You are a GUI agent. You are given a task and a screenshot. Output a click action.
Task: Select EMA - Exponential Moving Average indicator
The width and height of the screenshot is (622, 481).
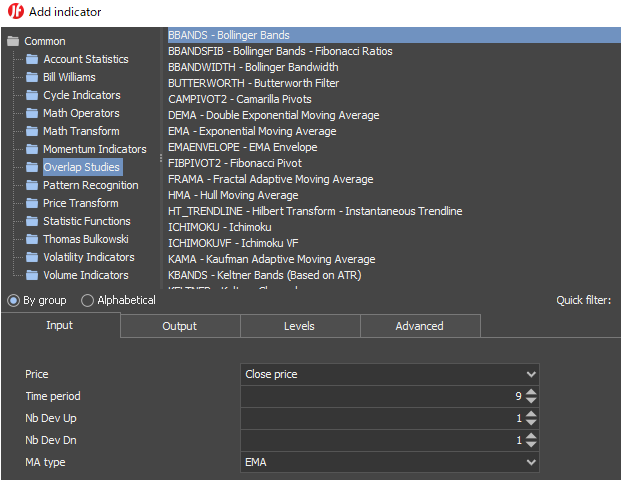[x=252, y=131]
